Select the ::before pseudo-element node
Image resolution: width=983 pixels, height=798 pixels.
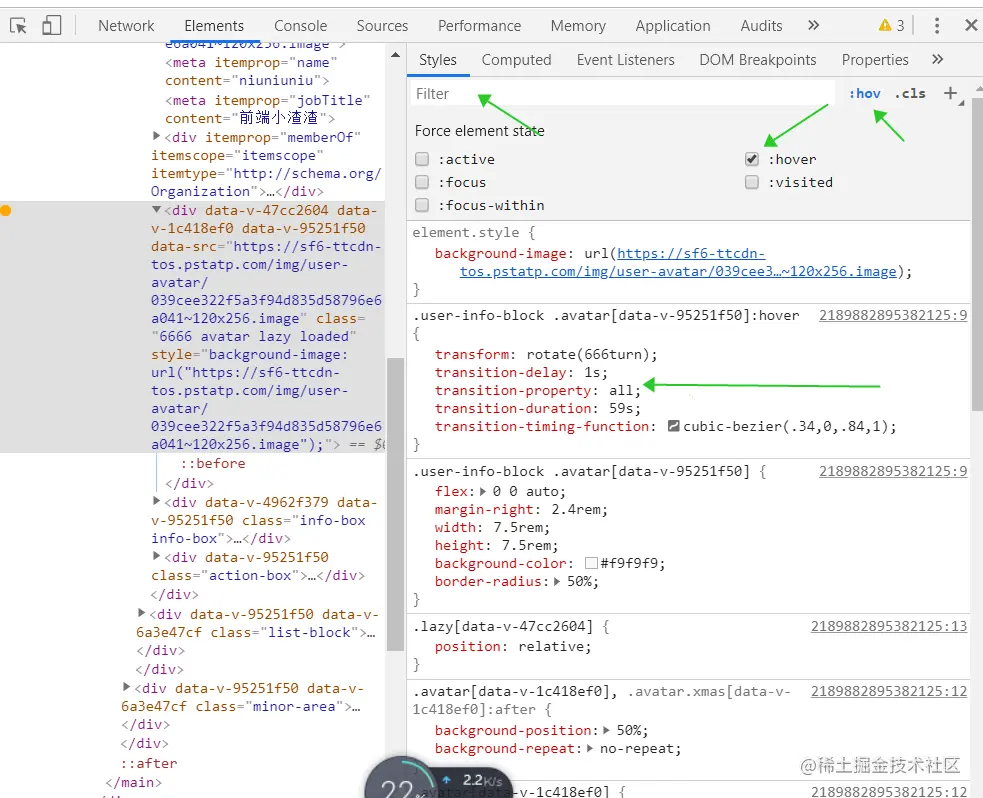[213, 463]
